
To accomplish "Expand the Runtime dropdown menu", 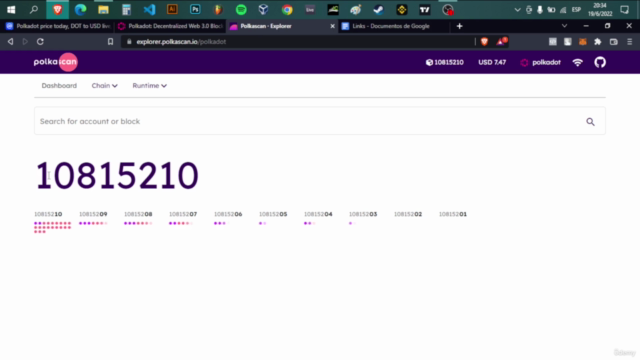I will coord(149,86).
